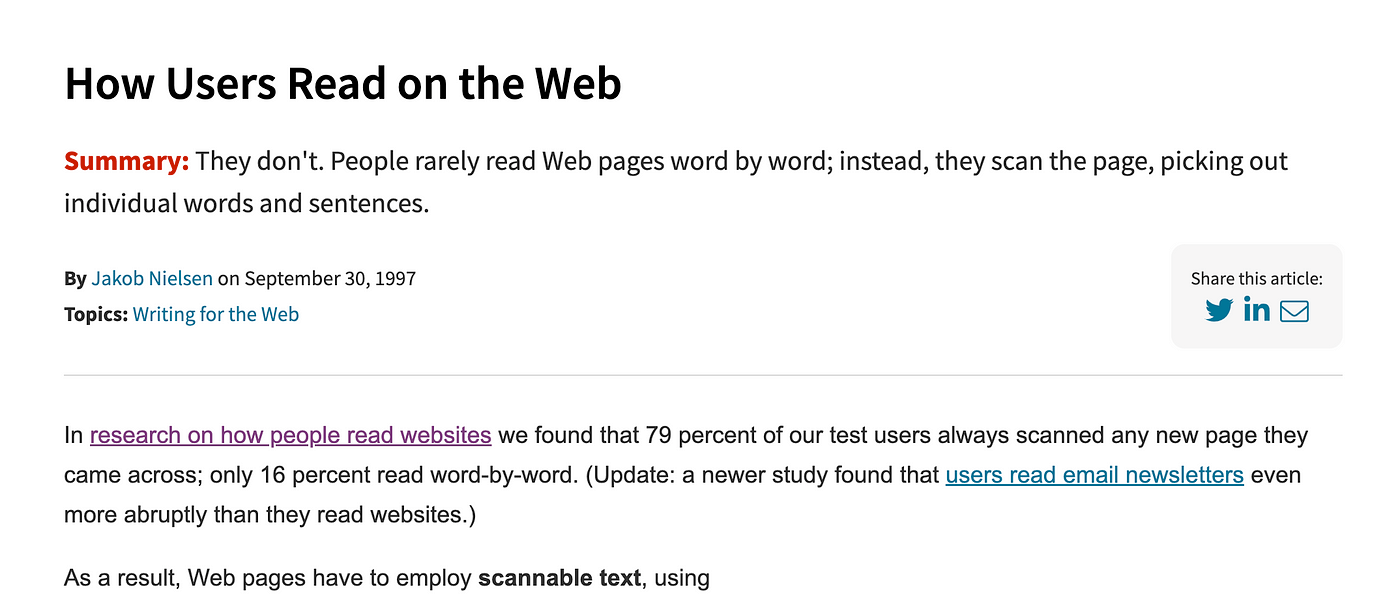
Task: Open the users read email newsletters link
Action: pos(1095,475)
